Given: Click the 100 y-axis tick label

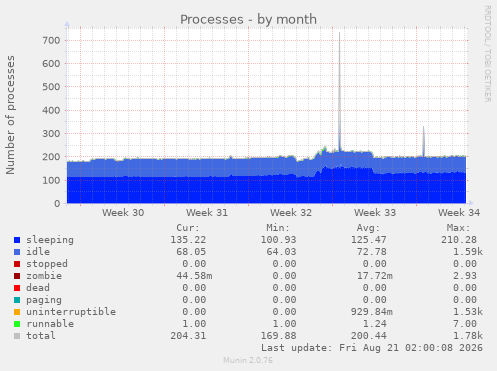Looking at the screenshot, I should point(51,181).
